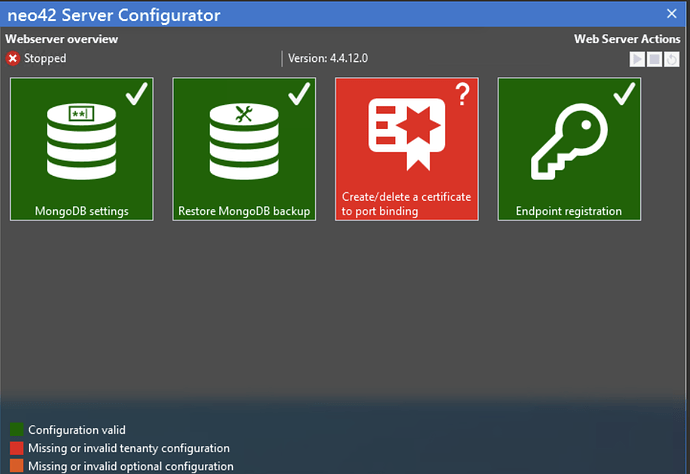Click the green Configuration valid swatch
Viewport: 690px width, 474px height.
point(16,430)
